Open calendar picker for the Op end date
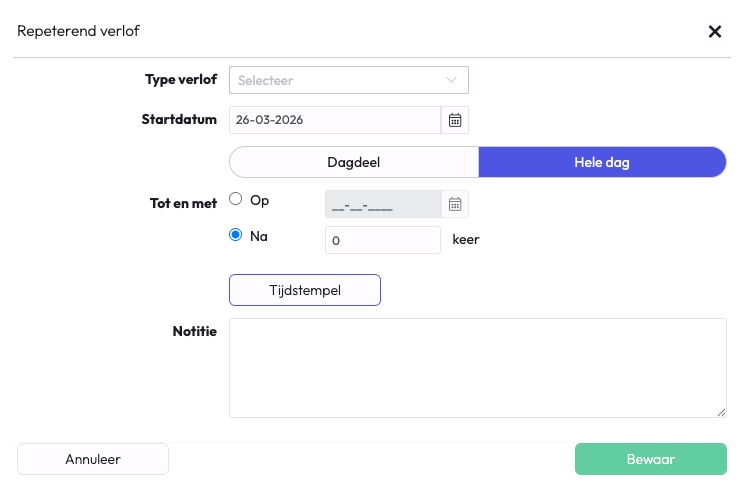The image size is (744, 496). (455, 204)
